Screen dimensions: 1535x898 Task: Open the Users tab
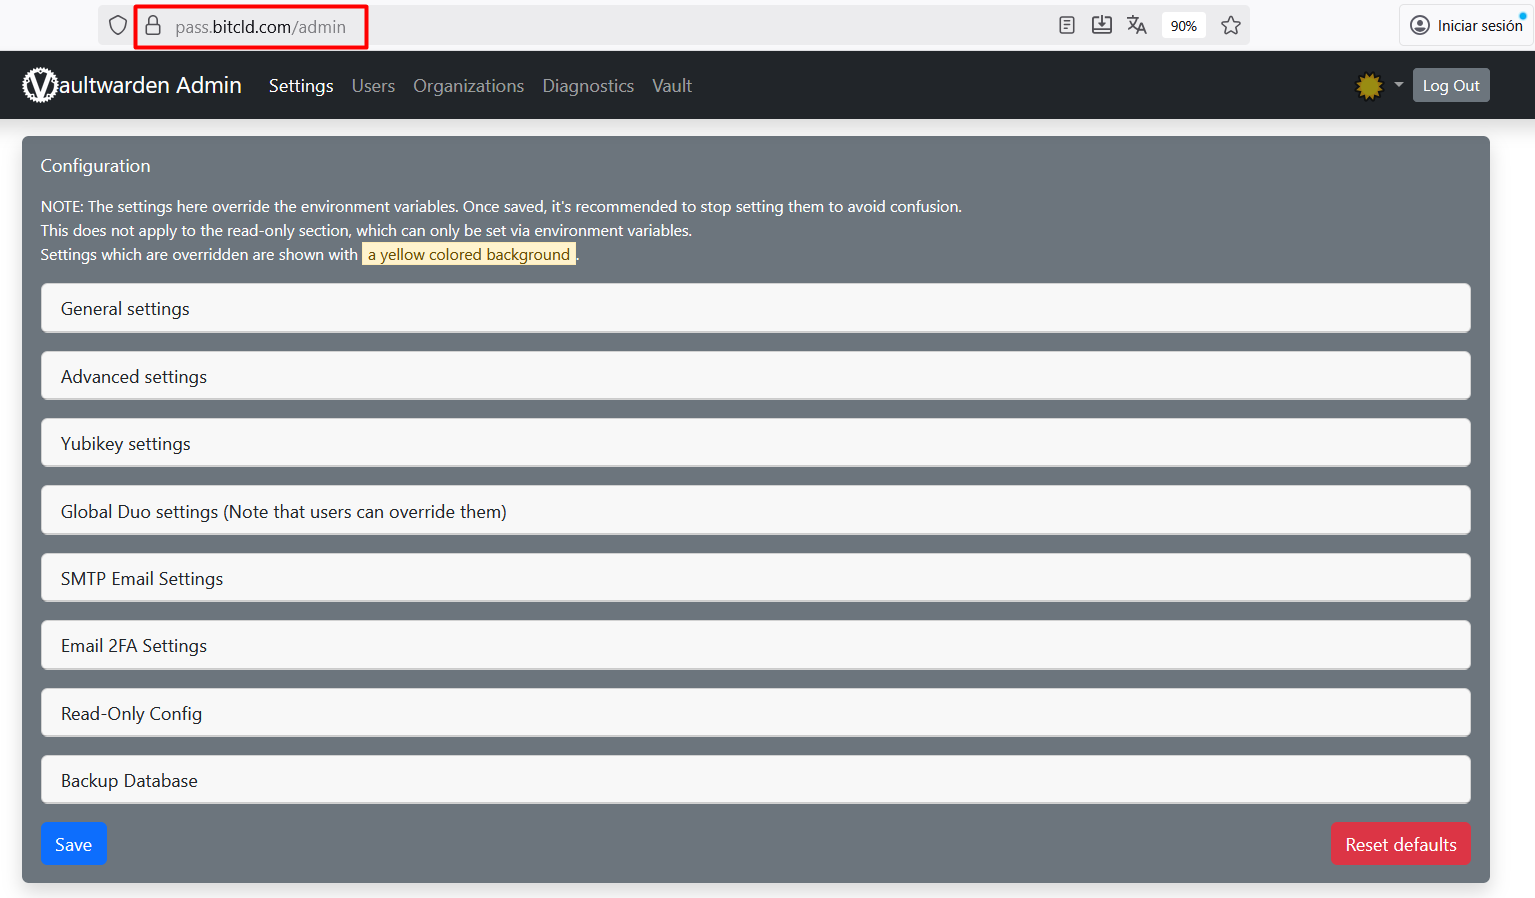[x=373, y=86]
